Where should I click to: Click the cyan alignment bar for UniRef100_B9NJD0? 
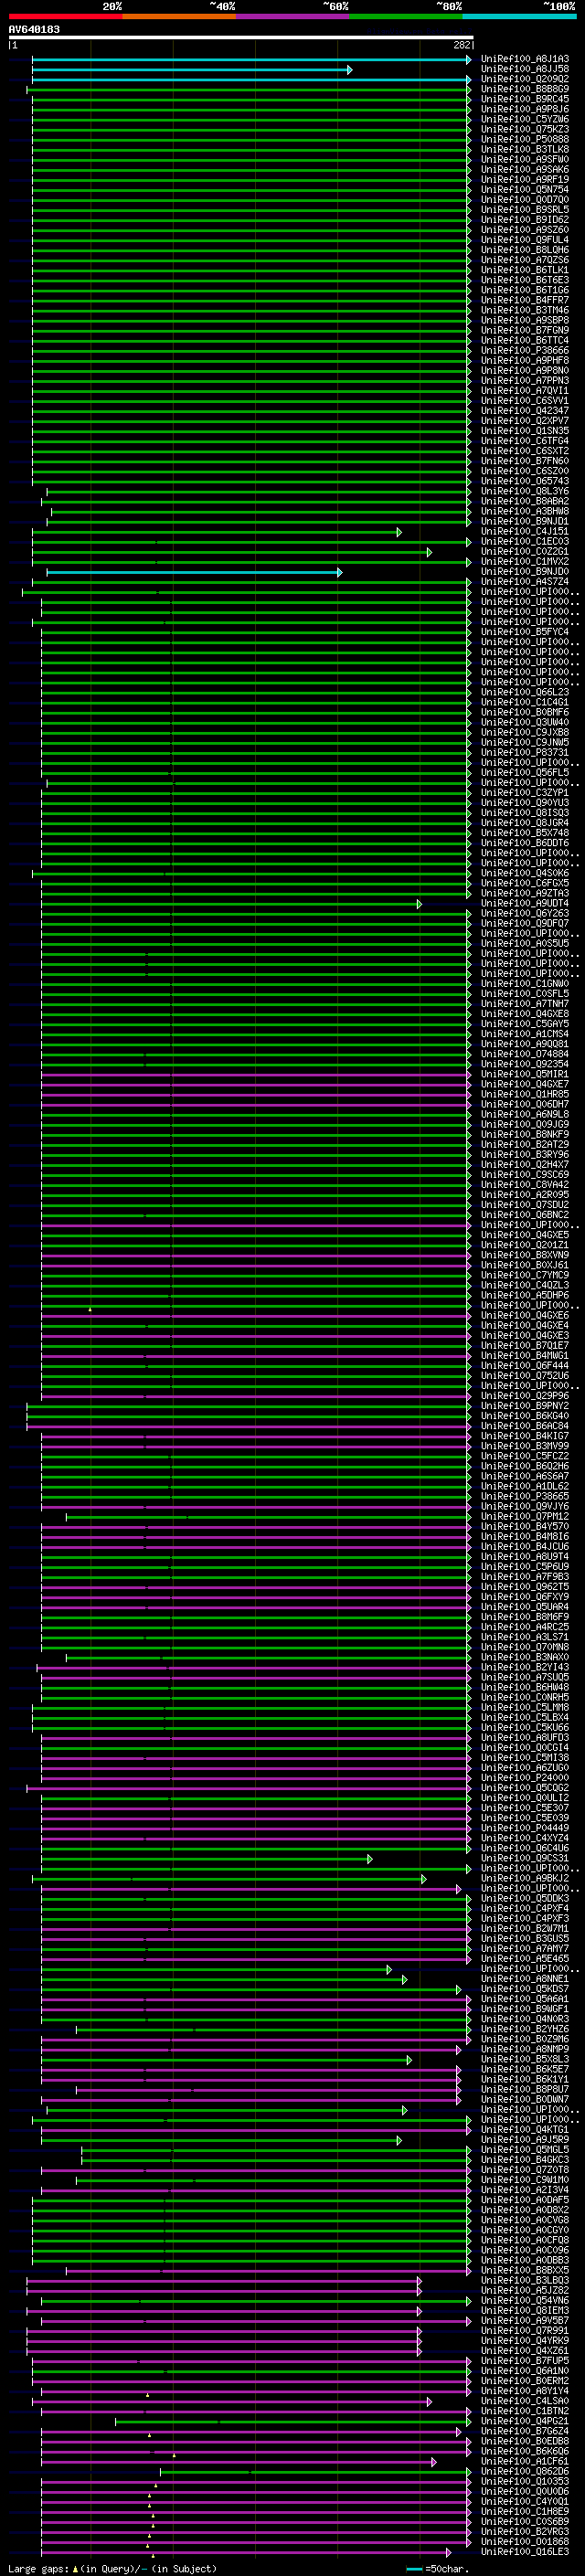point(194,573)
